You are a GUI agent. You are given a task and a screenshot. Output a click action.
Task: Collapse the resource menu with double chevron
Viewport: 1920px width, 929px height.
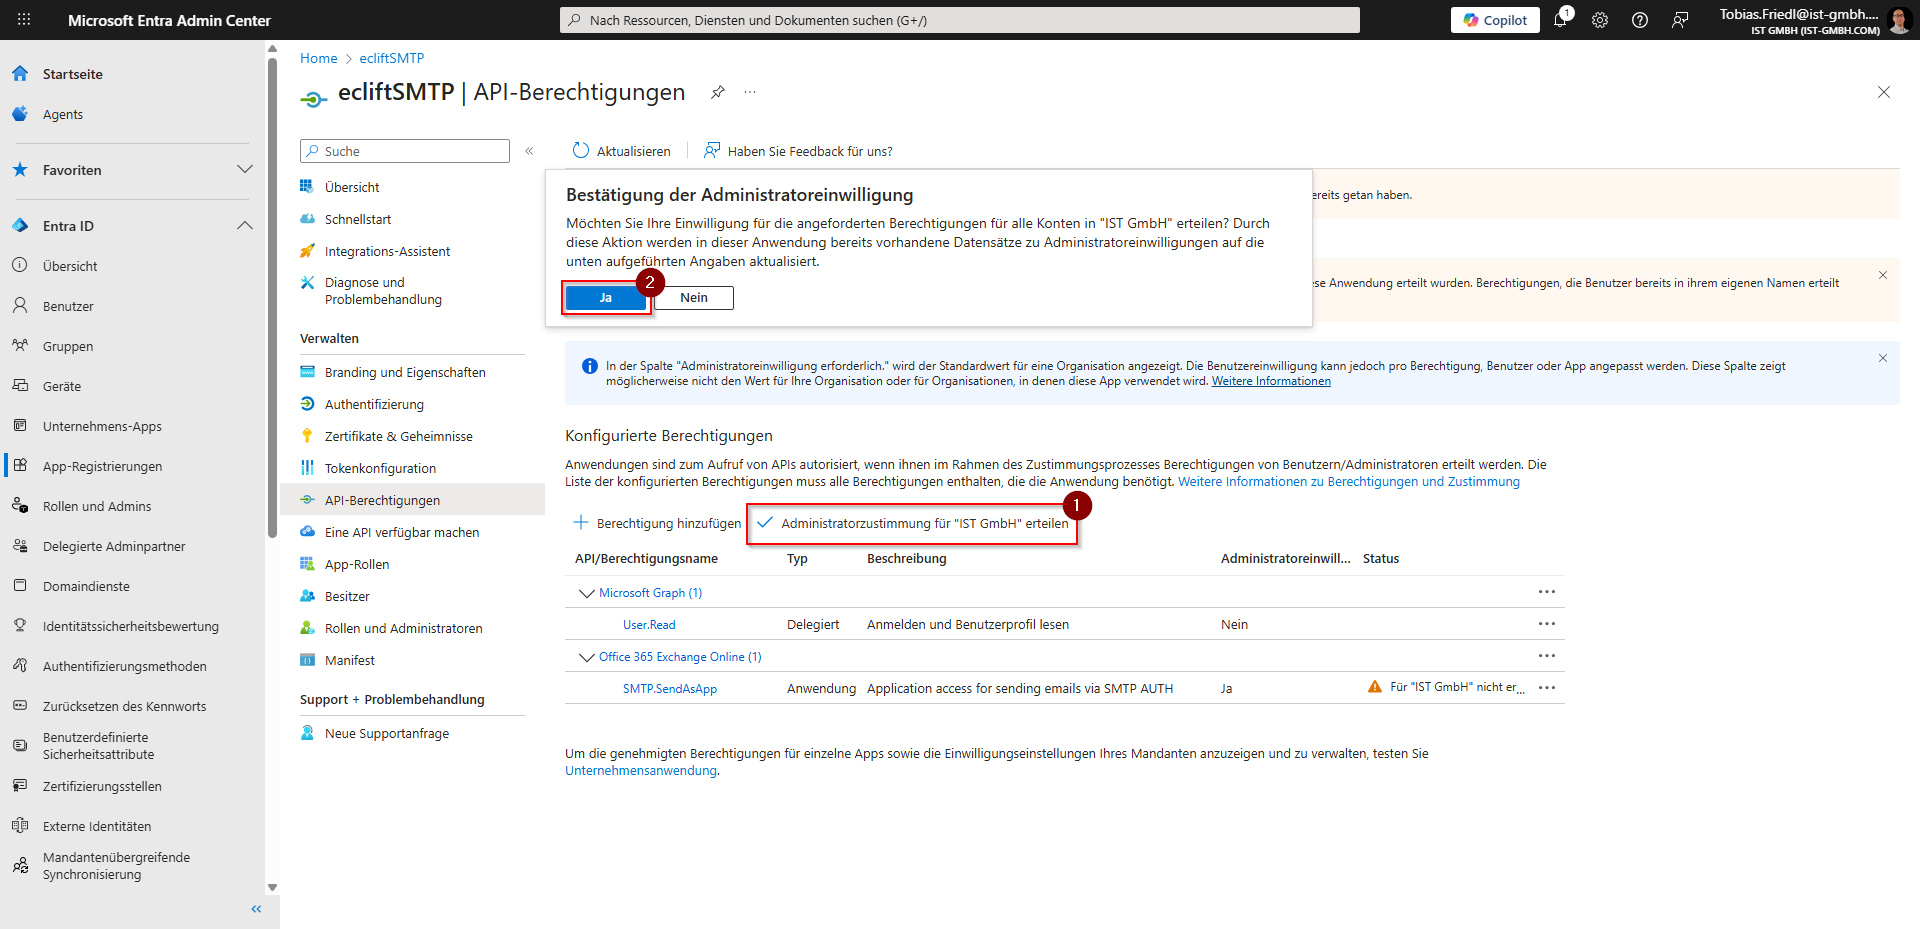pyautogui.click(x=529, y=151)
